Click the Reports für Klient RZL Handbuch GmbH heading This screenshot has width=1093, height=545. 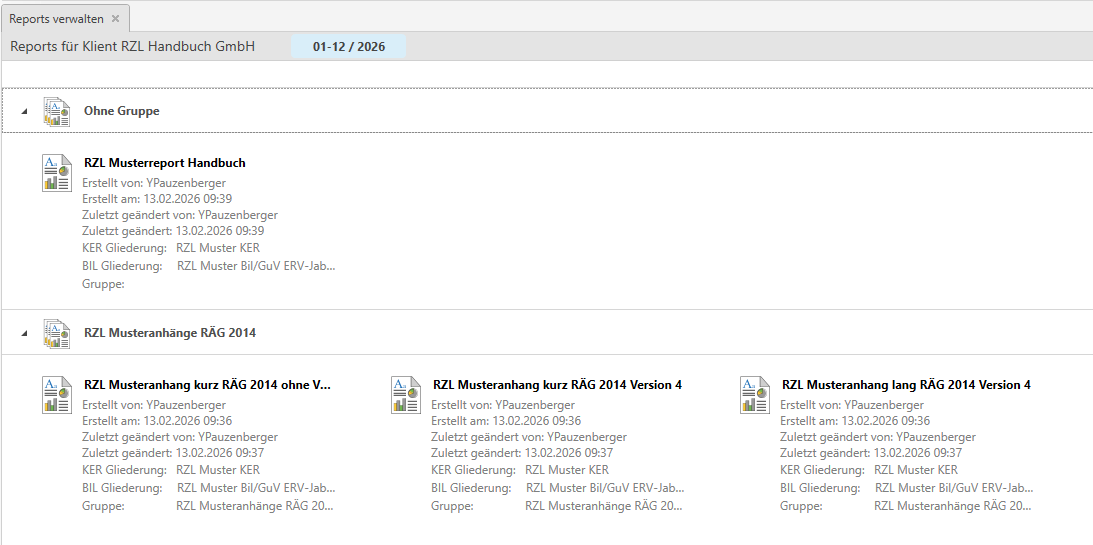click(x=132, y=47)
